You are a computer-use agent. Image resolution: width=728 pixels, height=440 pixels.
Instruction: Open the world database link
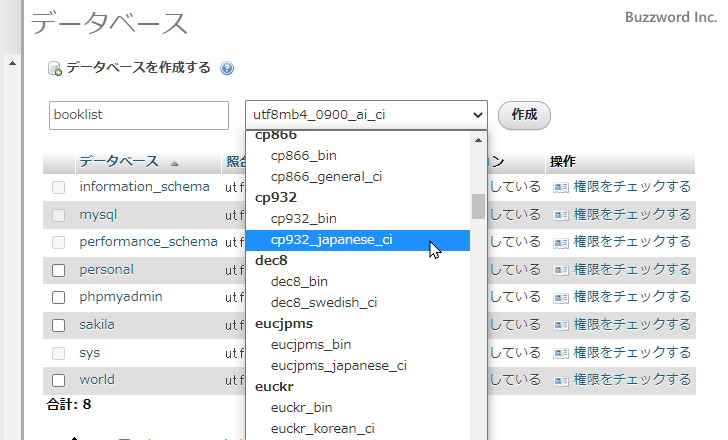(97, 380)
